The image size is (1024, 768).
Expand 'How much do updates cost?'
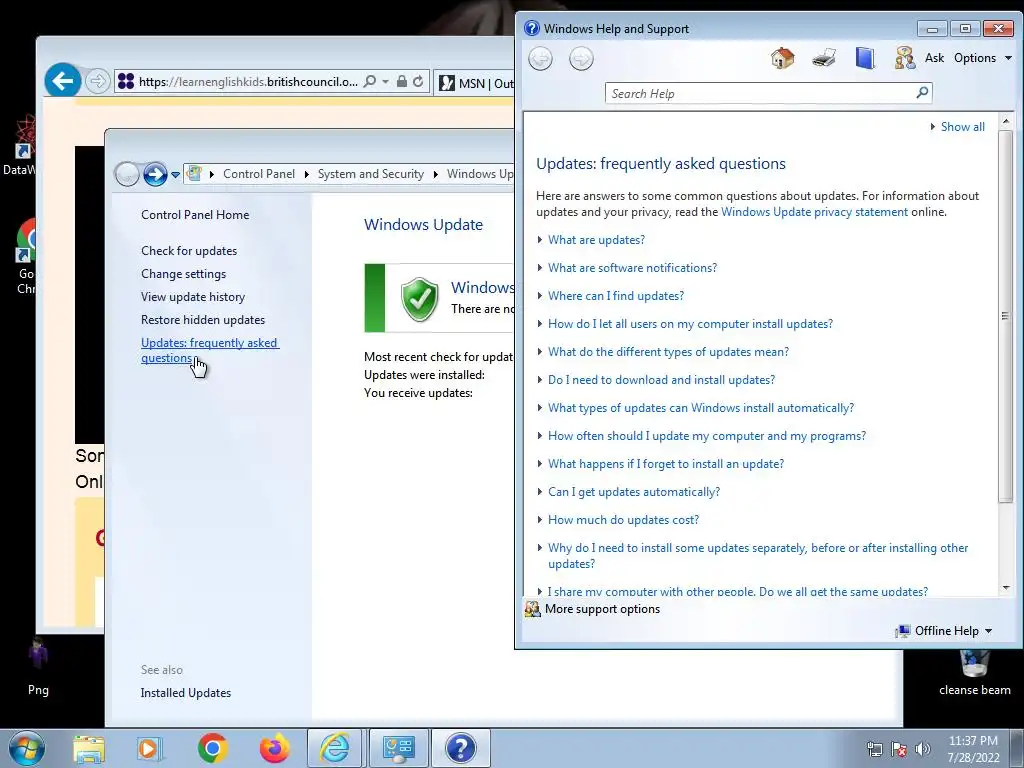(623, 520)
